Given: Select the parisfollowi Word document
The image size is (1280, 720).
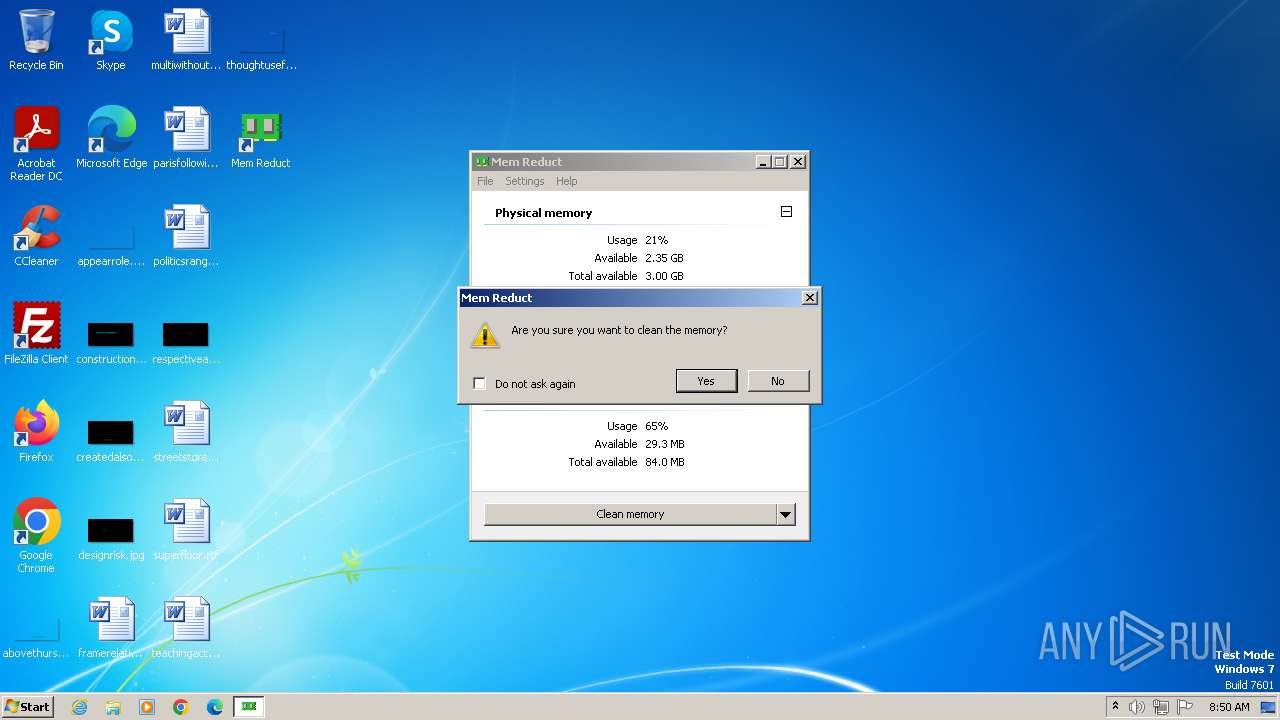Looking at the screenshot, I should pyautogui.click(x=186, y=138).
